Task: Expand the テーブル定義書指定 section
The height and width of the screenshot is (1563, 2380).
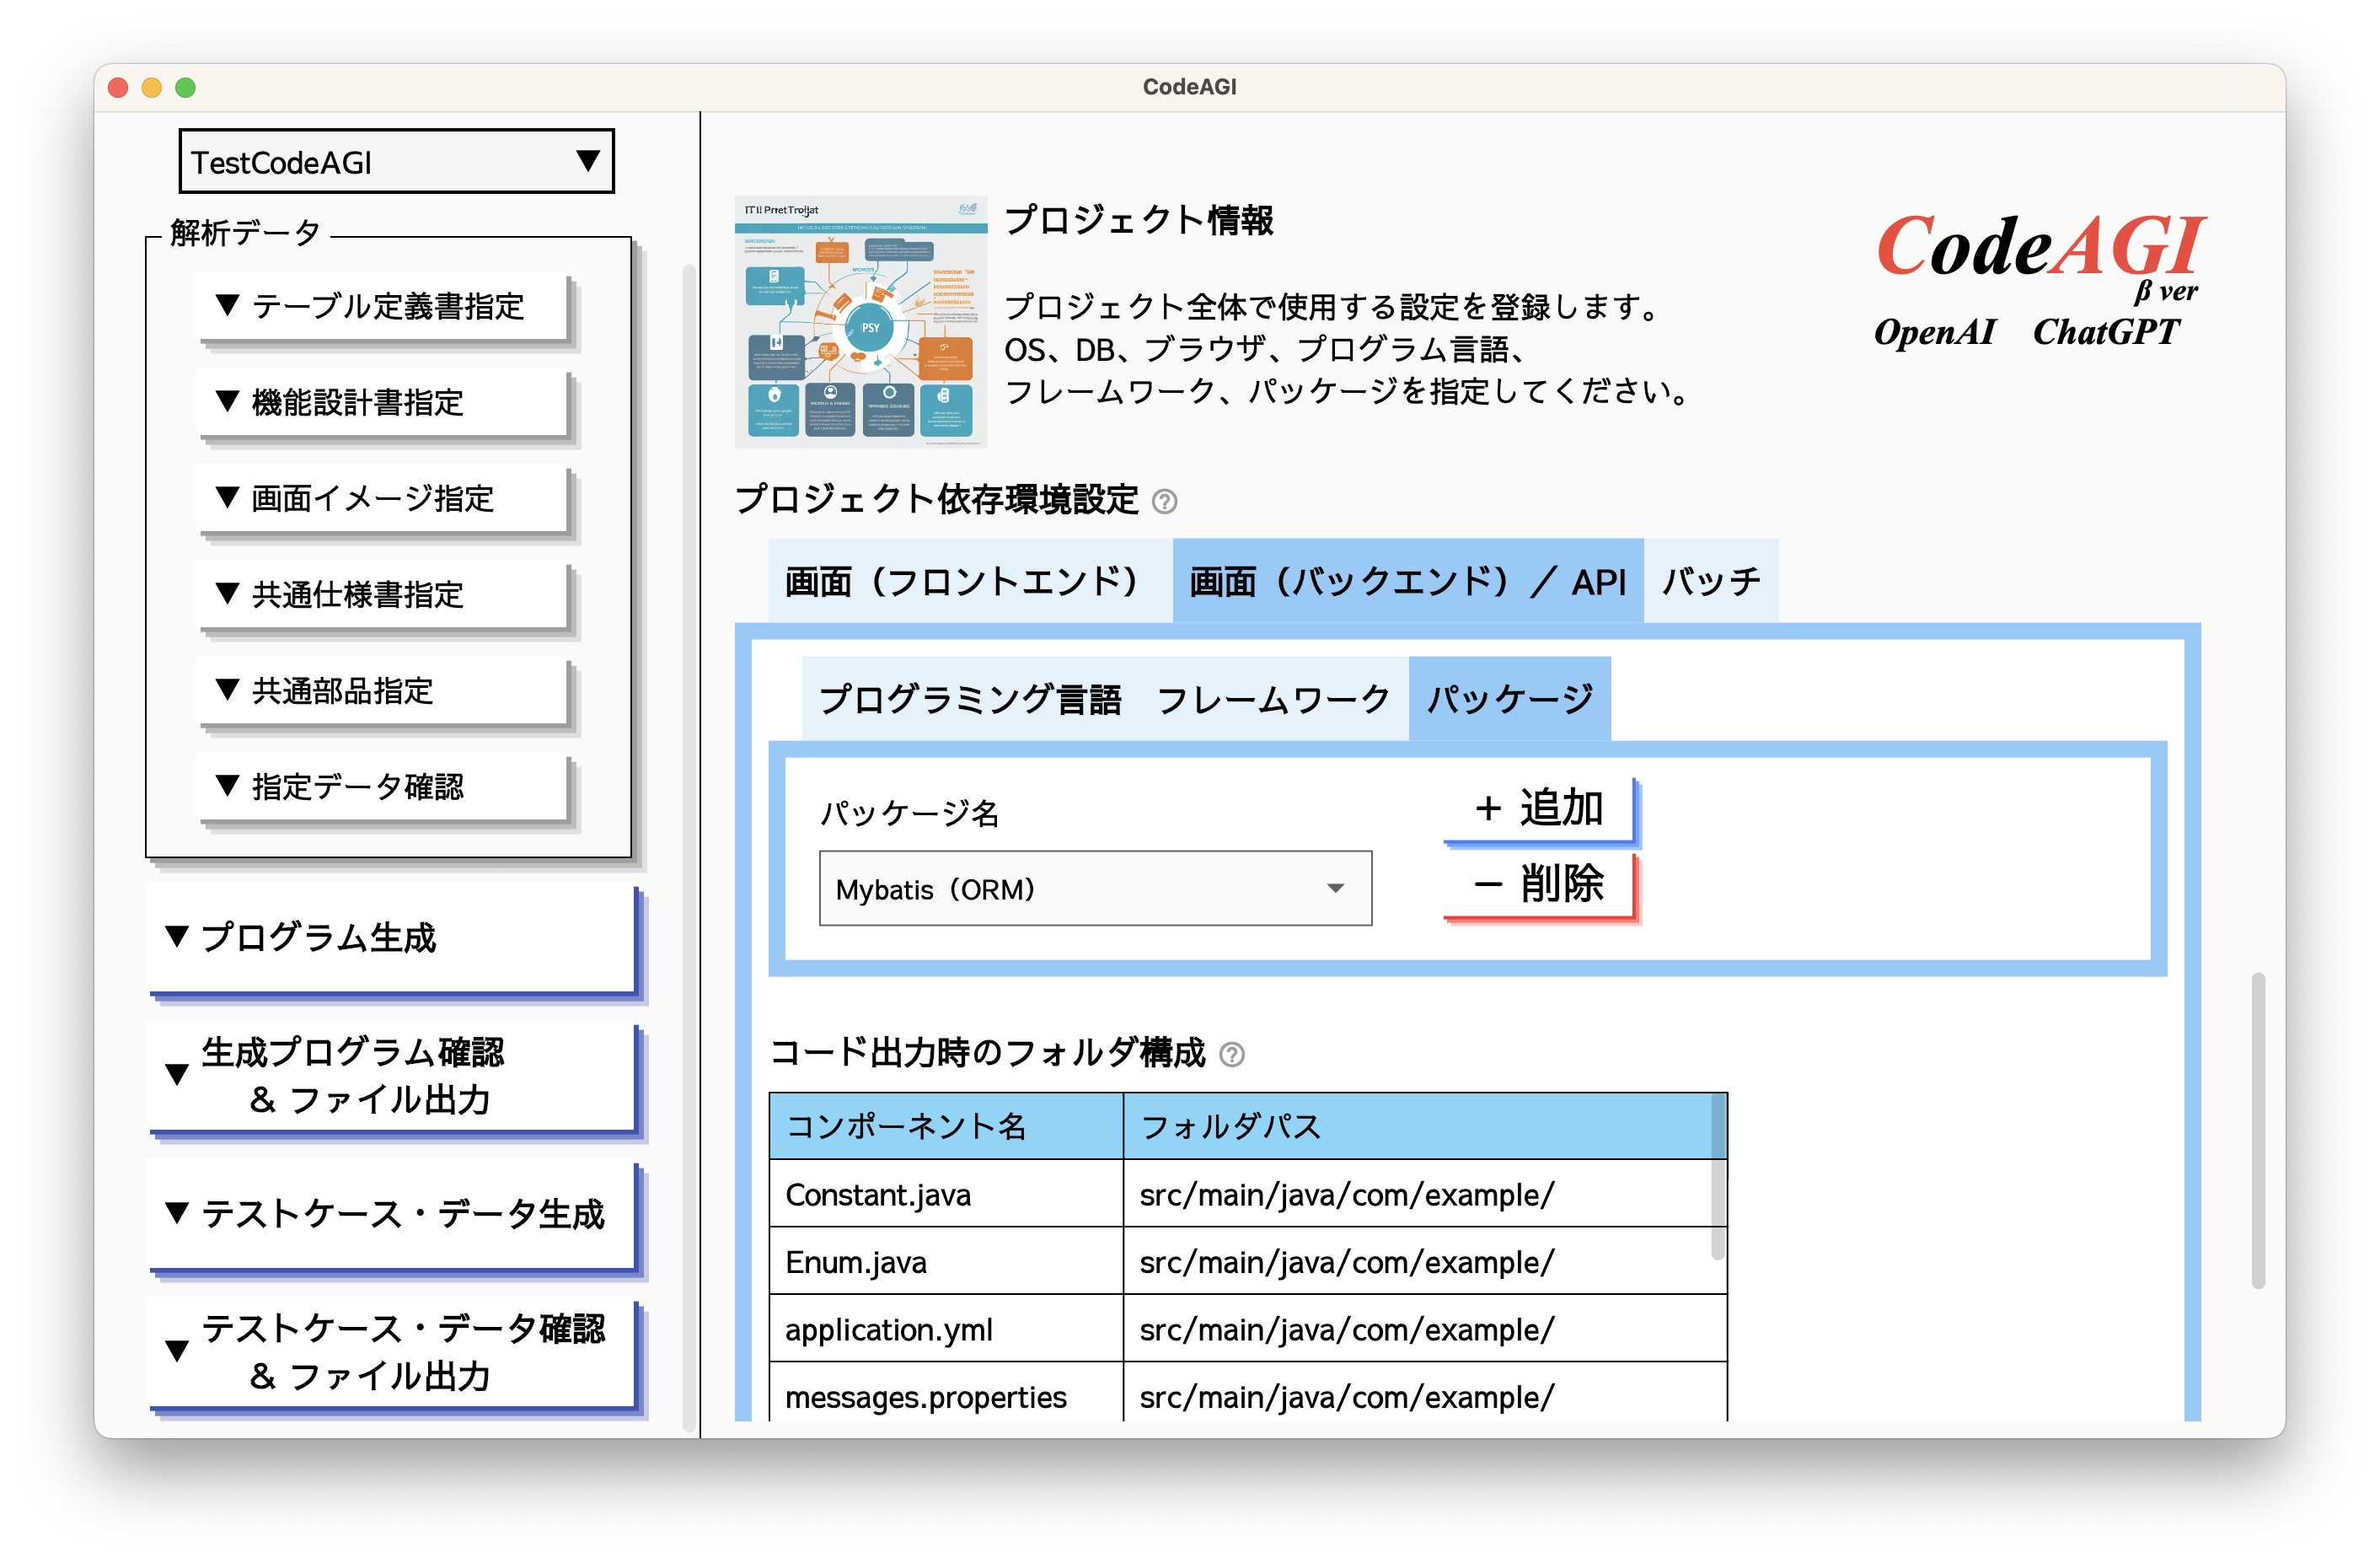Action: click(x=383, y=307)
